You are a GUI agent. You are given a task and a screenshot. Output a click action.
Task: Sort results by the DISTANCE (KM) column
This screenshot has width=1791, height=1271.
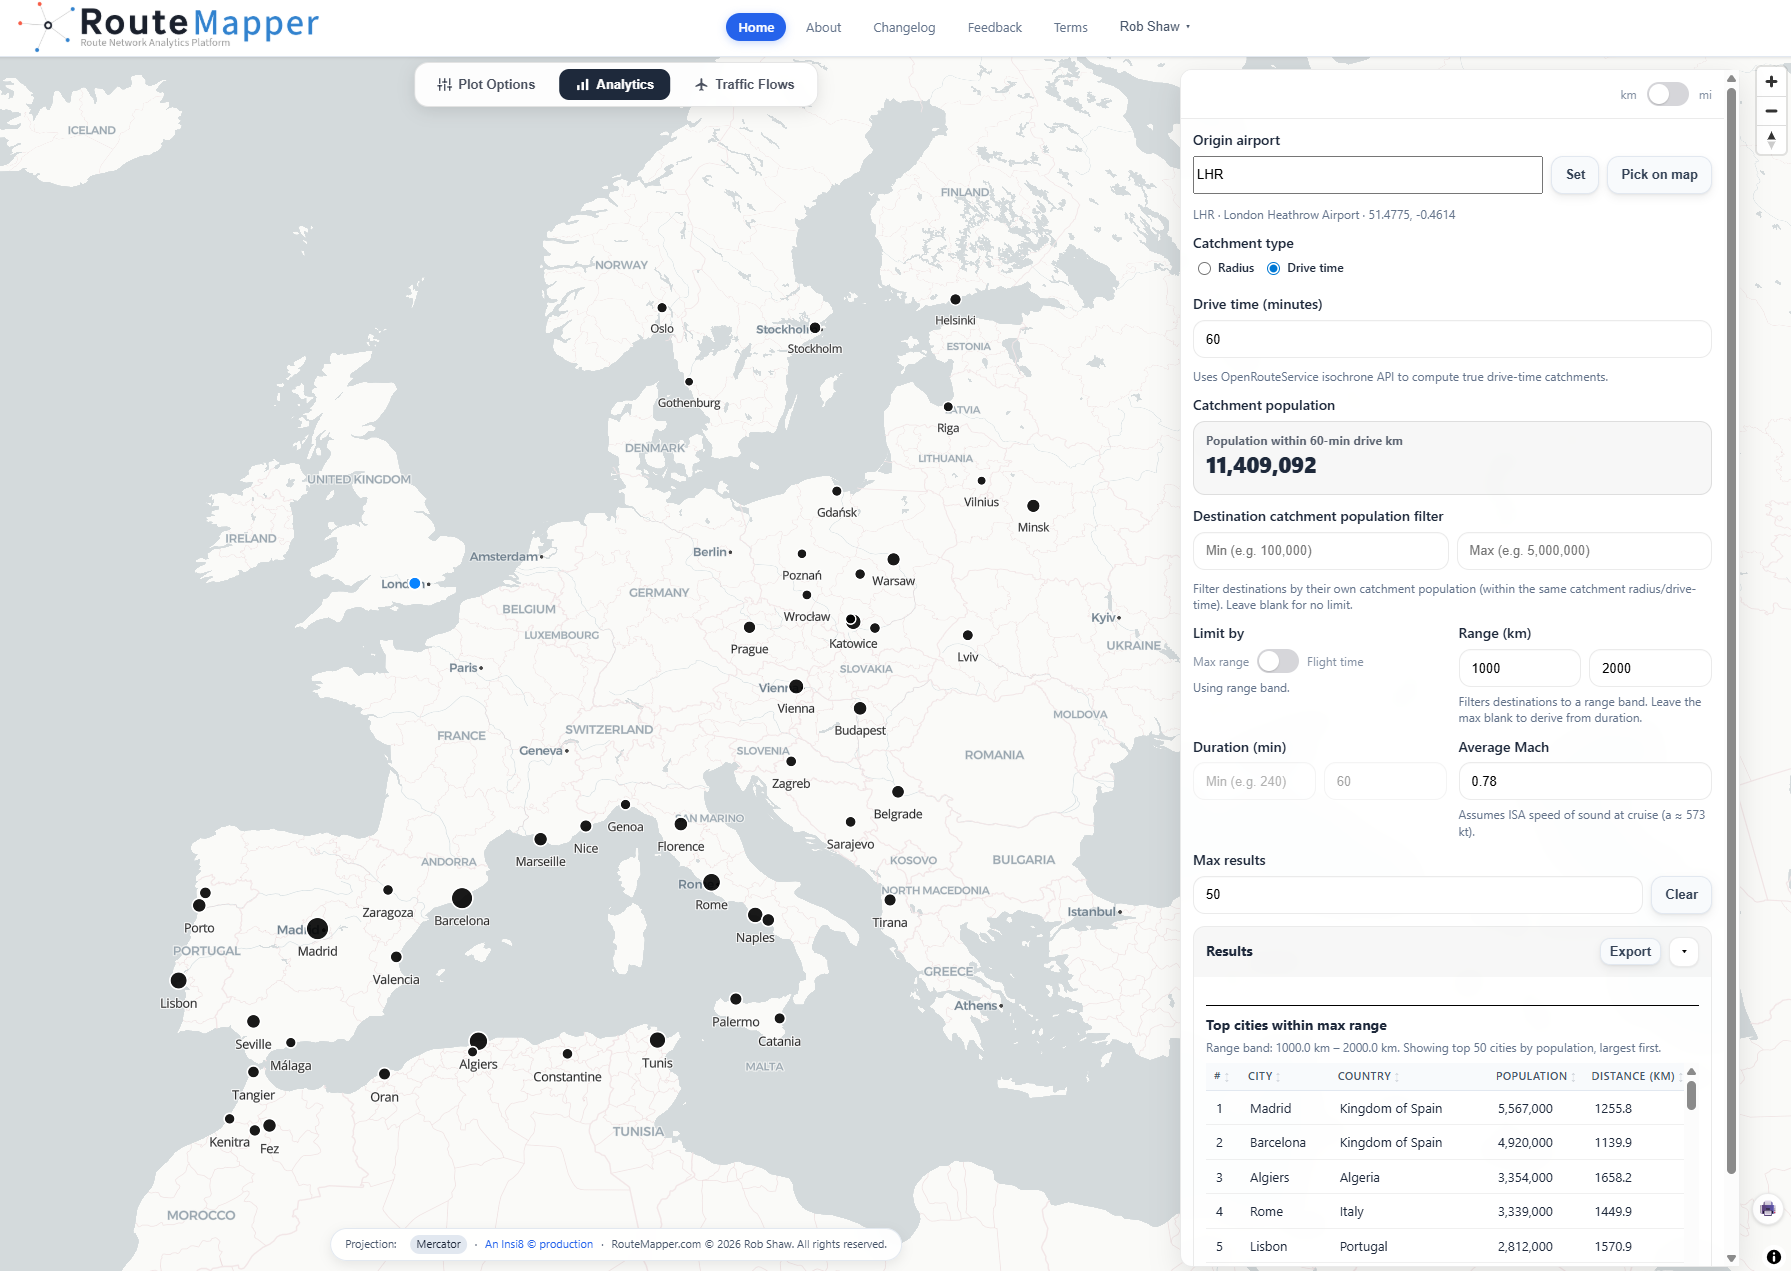[x=1636, y=1076]
